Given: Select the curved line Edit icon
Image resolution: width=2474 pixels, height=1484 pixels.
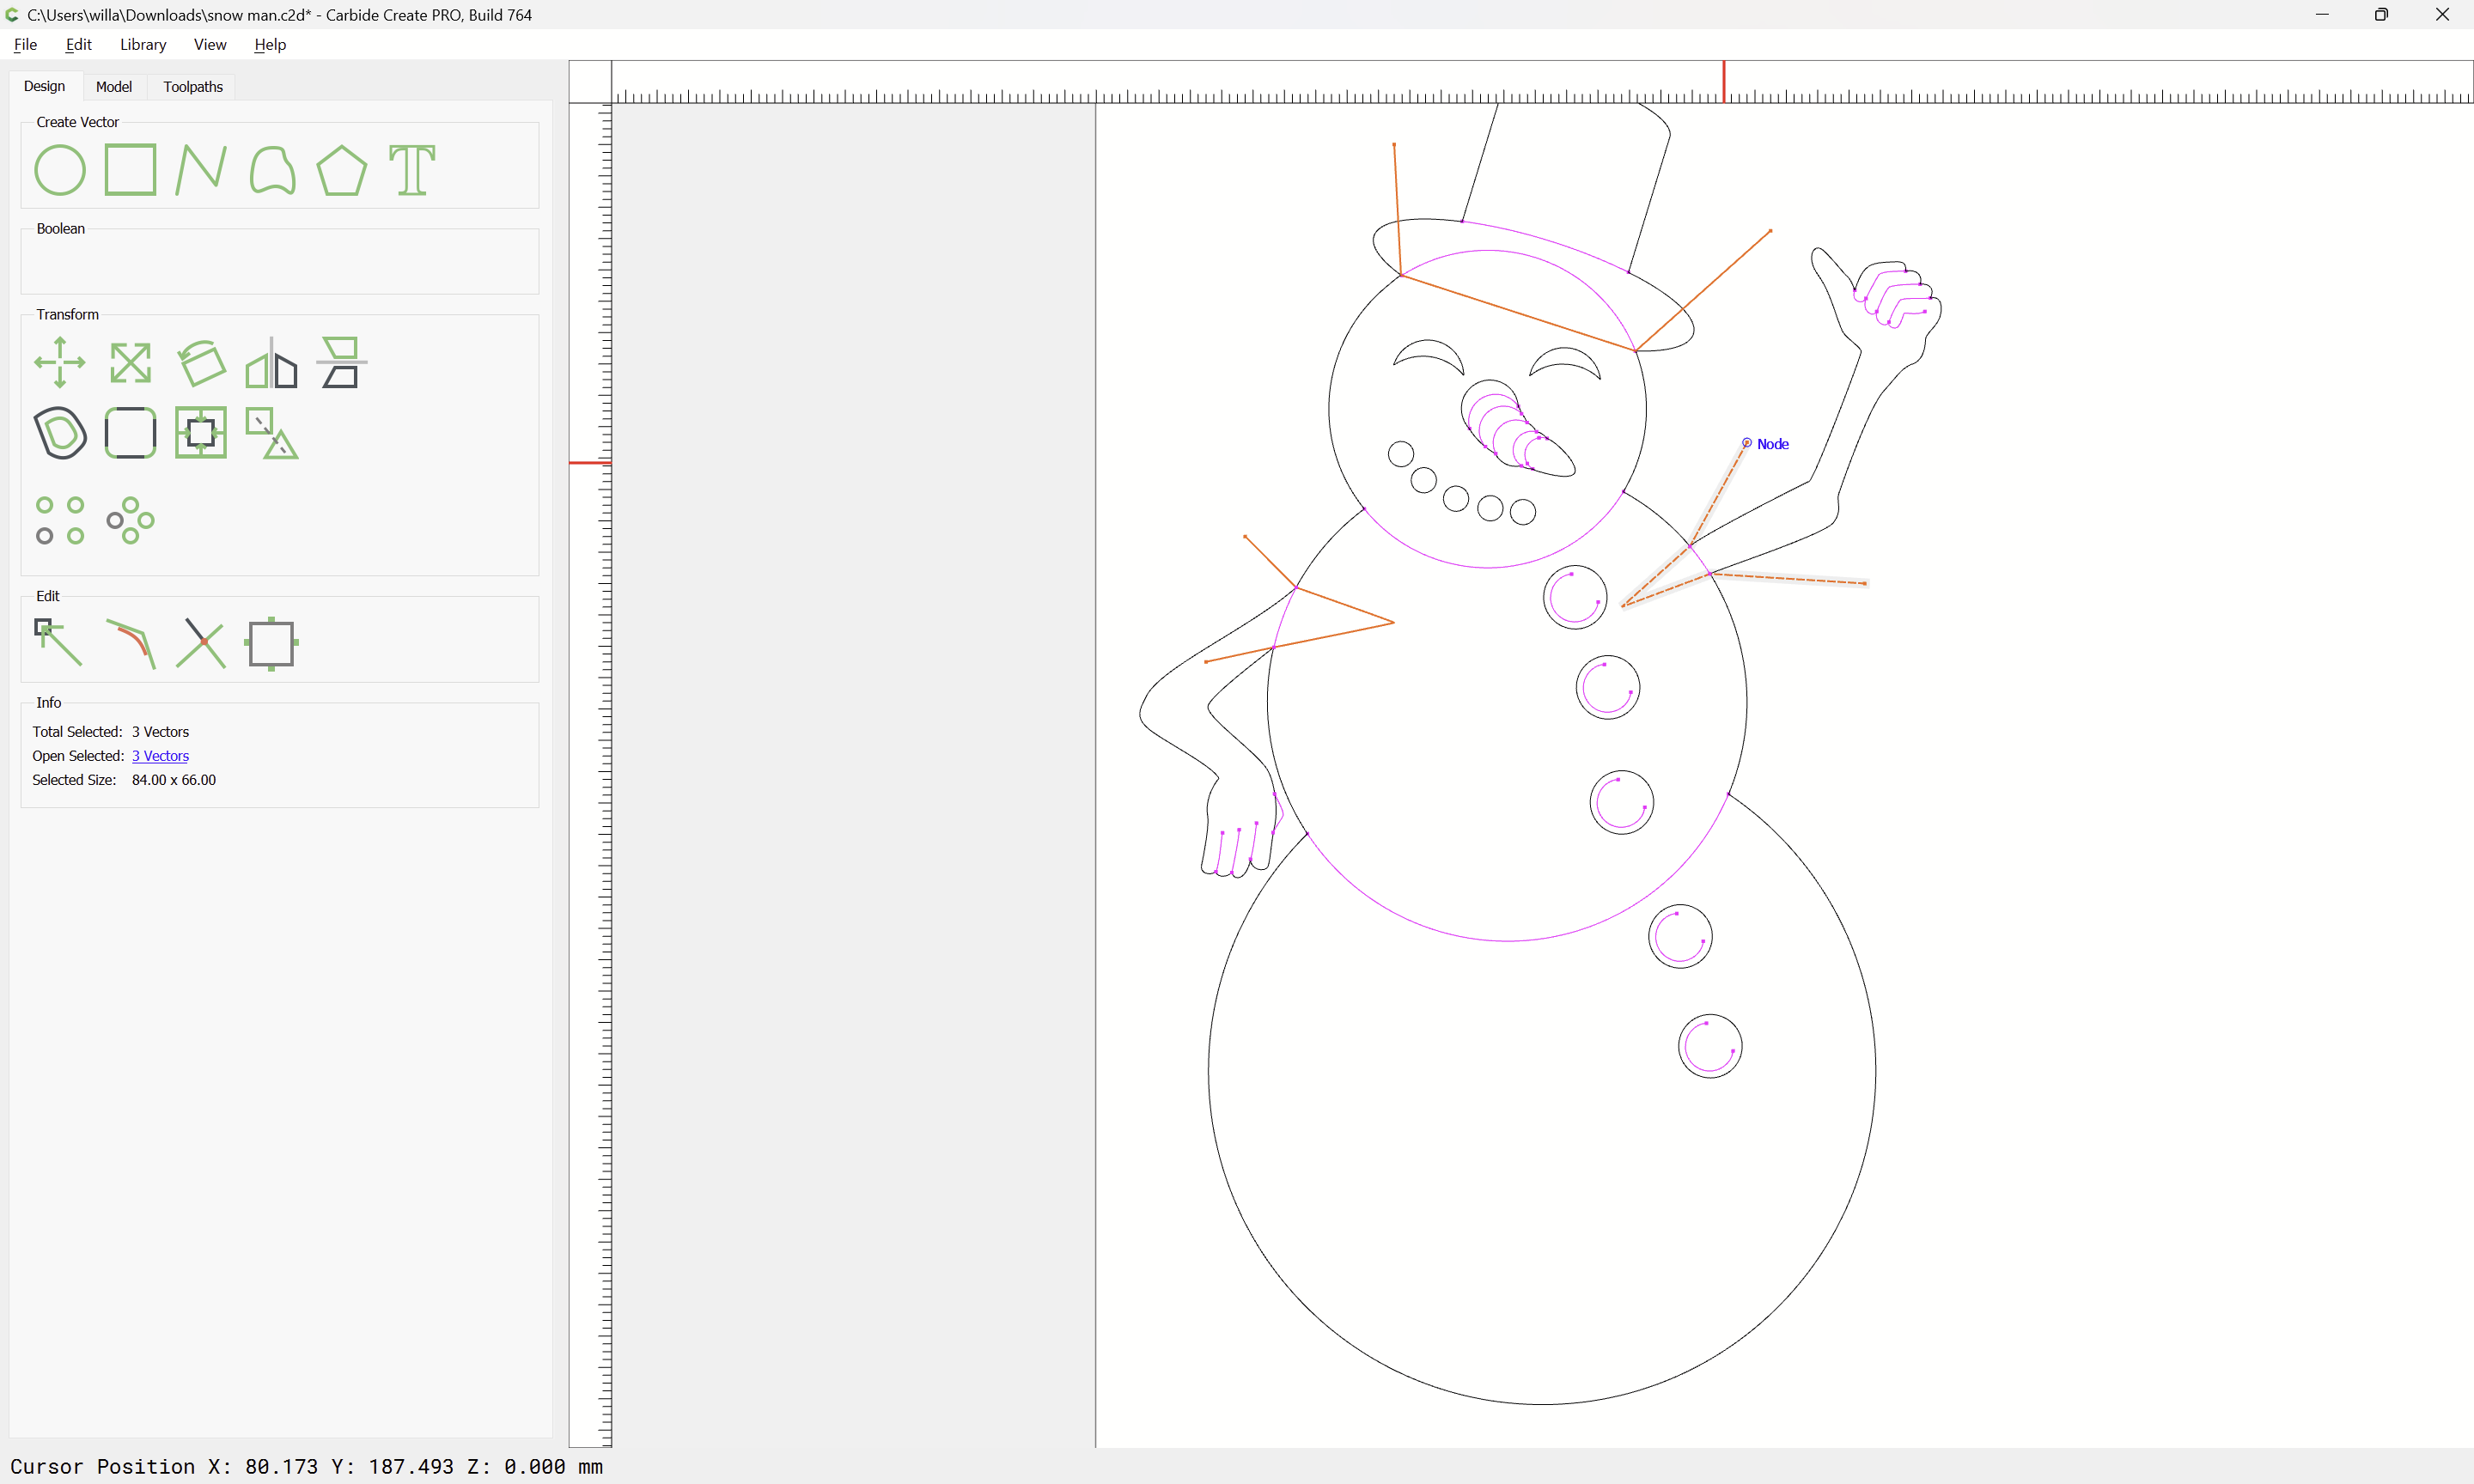Looking at the screenshot, I should click(131, 644).
